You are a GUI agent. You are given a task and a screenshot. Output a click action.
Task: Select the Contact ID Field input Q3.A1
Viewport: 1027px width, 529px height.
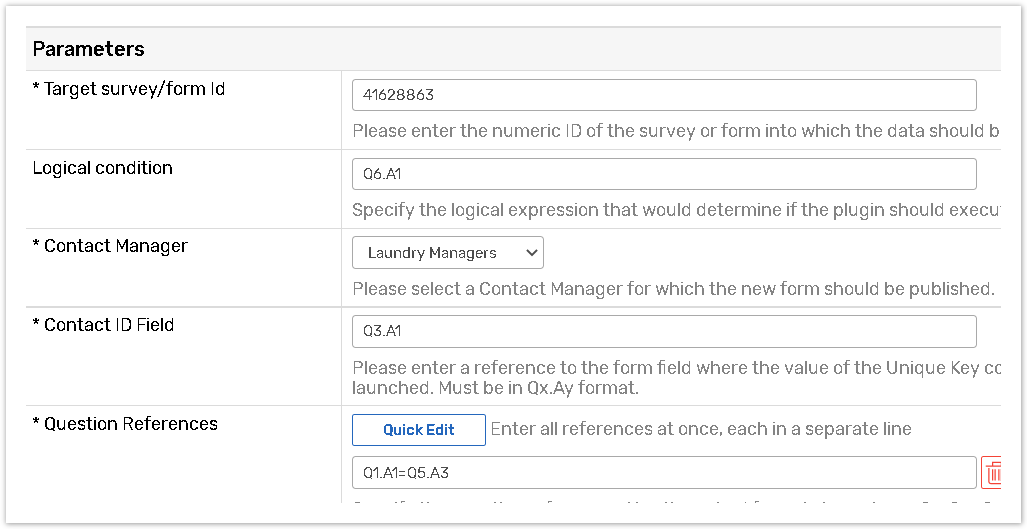[x=663, y=331]
